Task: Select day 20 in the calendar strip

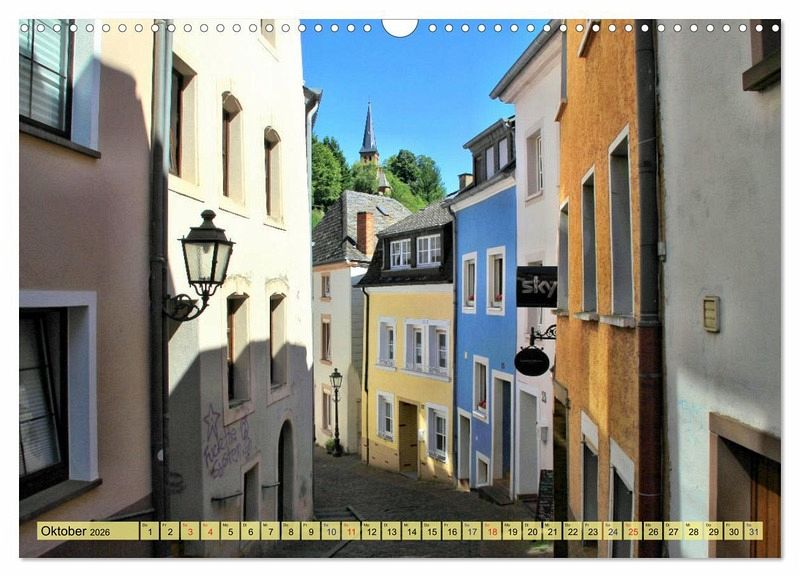Action: pyautogui.click(x=532, y=531)
